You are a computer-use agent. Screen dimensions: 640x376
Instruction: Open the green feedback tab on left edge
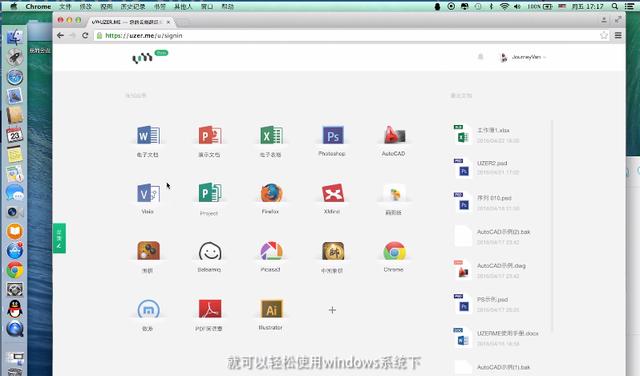(x=59, y=238)
